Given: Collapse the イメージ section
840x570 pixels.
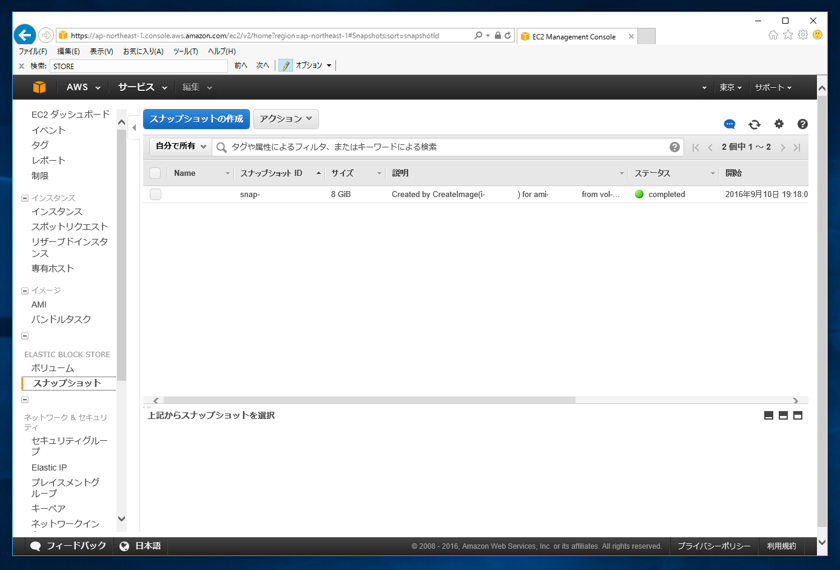Looking at the screenshot, I should (x=25, y=291).
